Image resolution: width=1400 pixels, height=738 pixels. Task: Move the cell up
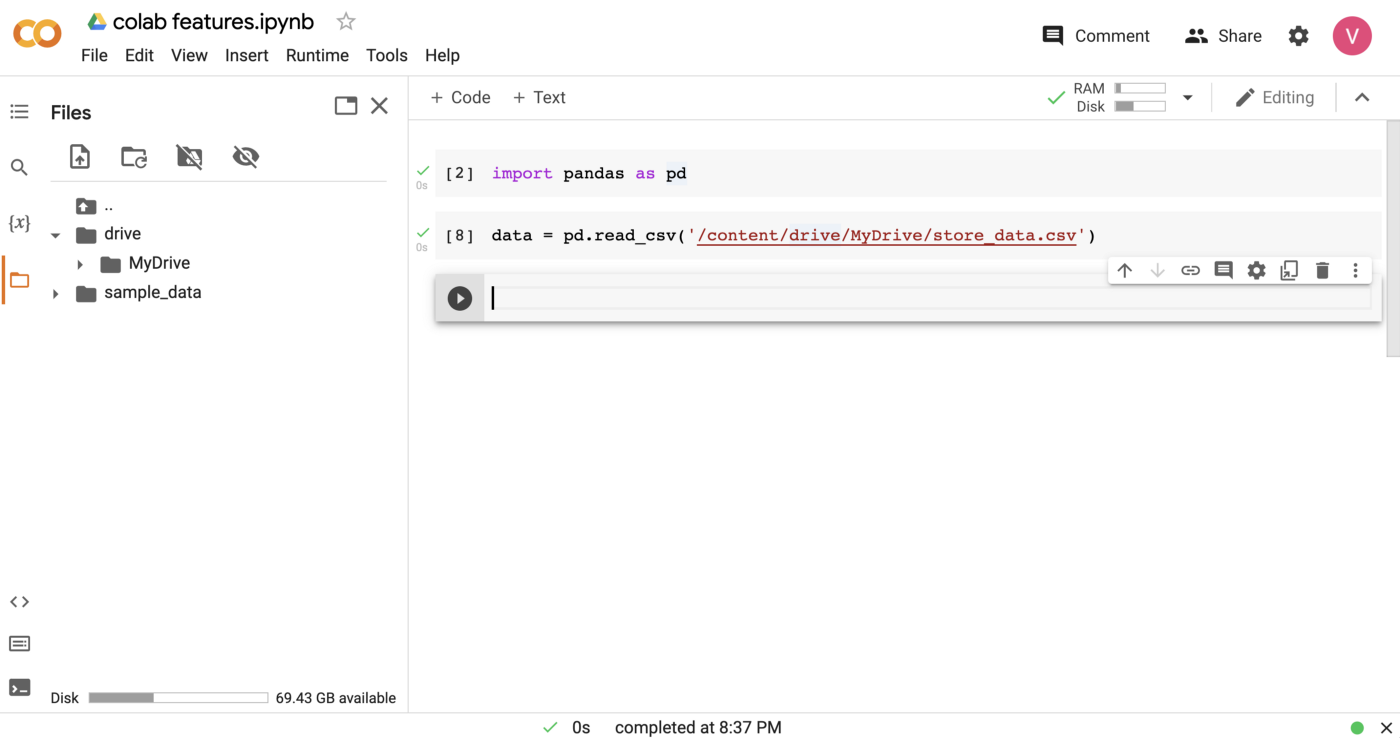tap(1125, 270)
